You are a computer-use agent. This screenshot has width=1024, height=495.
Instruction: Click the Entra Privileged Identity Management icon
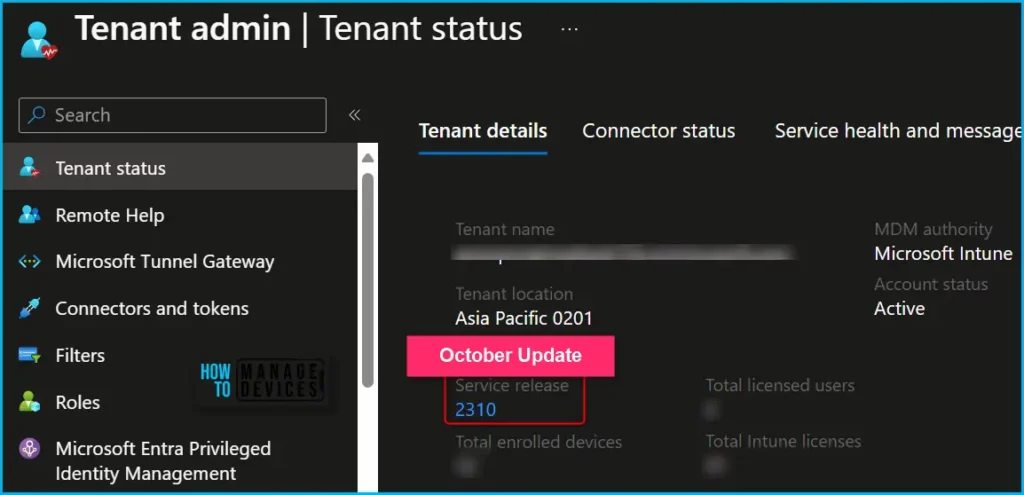click(29, 449)
